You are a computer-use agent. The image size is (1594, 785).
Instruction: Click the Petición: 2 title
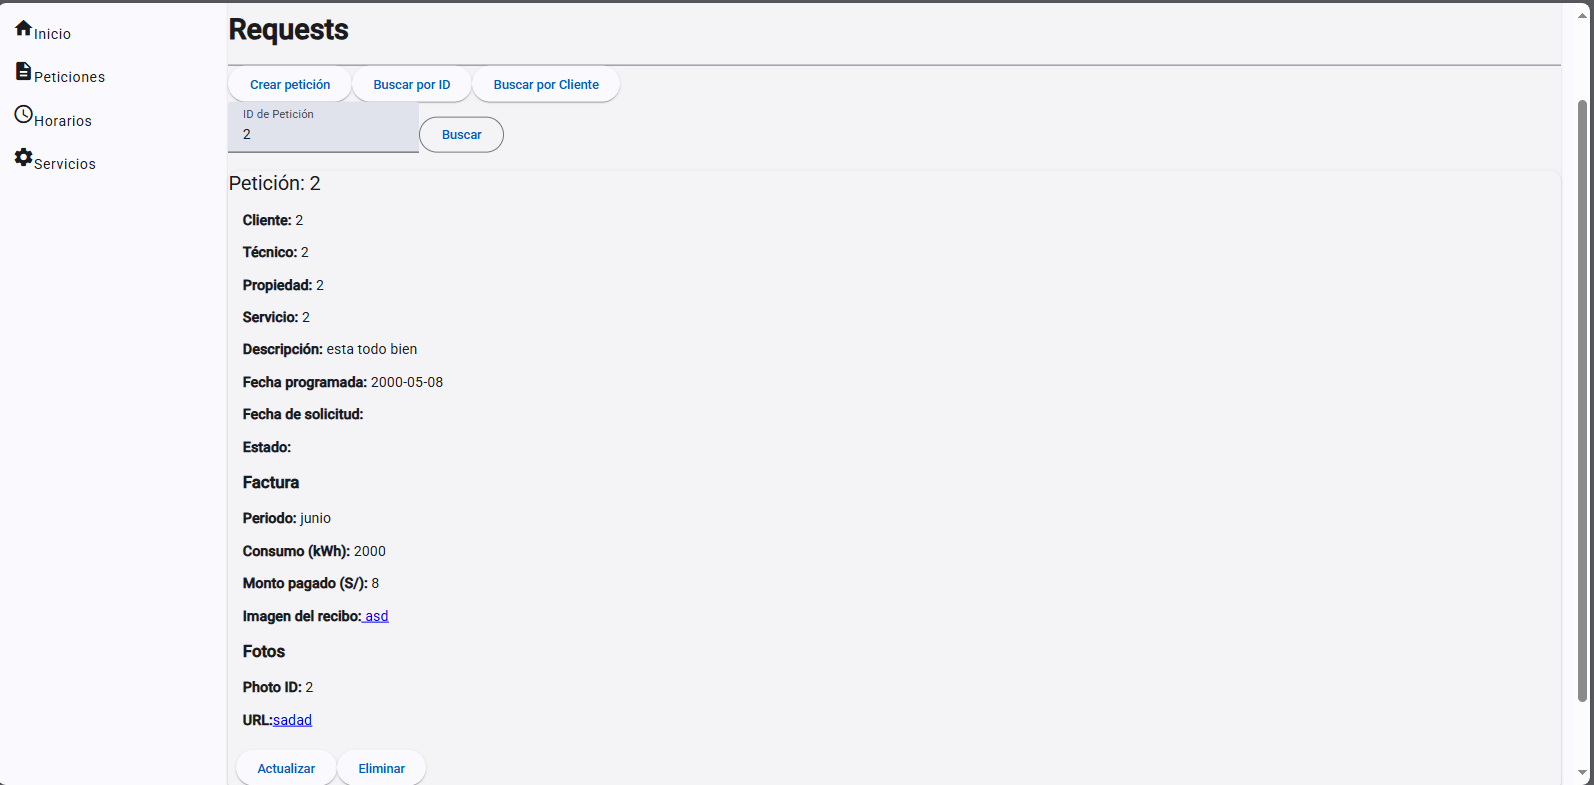[274, 183]
